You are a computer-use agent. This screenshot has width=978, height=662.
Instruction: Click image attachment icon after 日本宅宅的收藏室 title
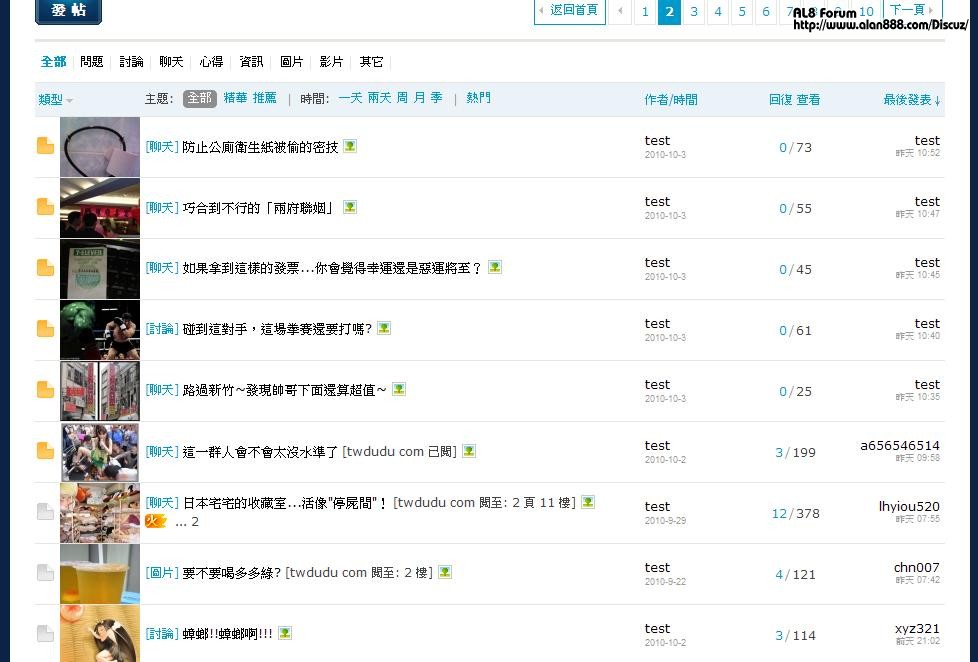point(588,502)
